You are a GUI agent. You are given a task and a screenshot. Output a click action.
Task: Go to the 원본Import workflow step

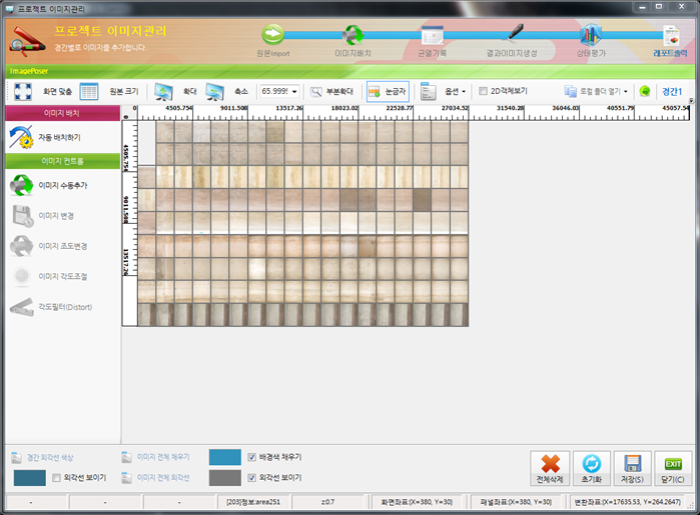click(273, 41)
